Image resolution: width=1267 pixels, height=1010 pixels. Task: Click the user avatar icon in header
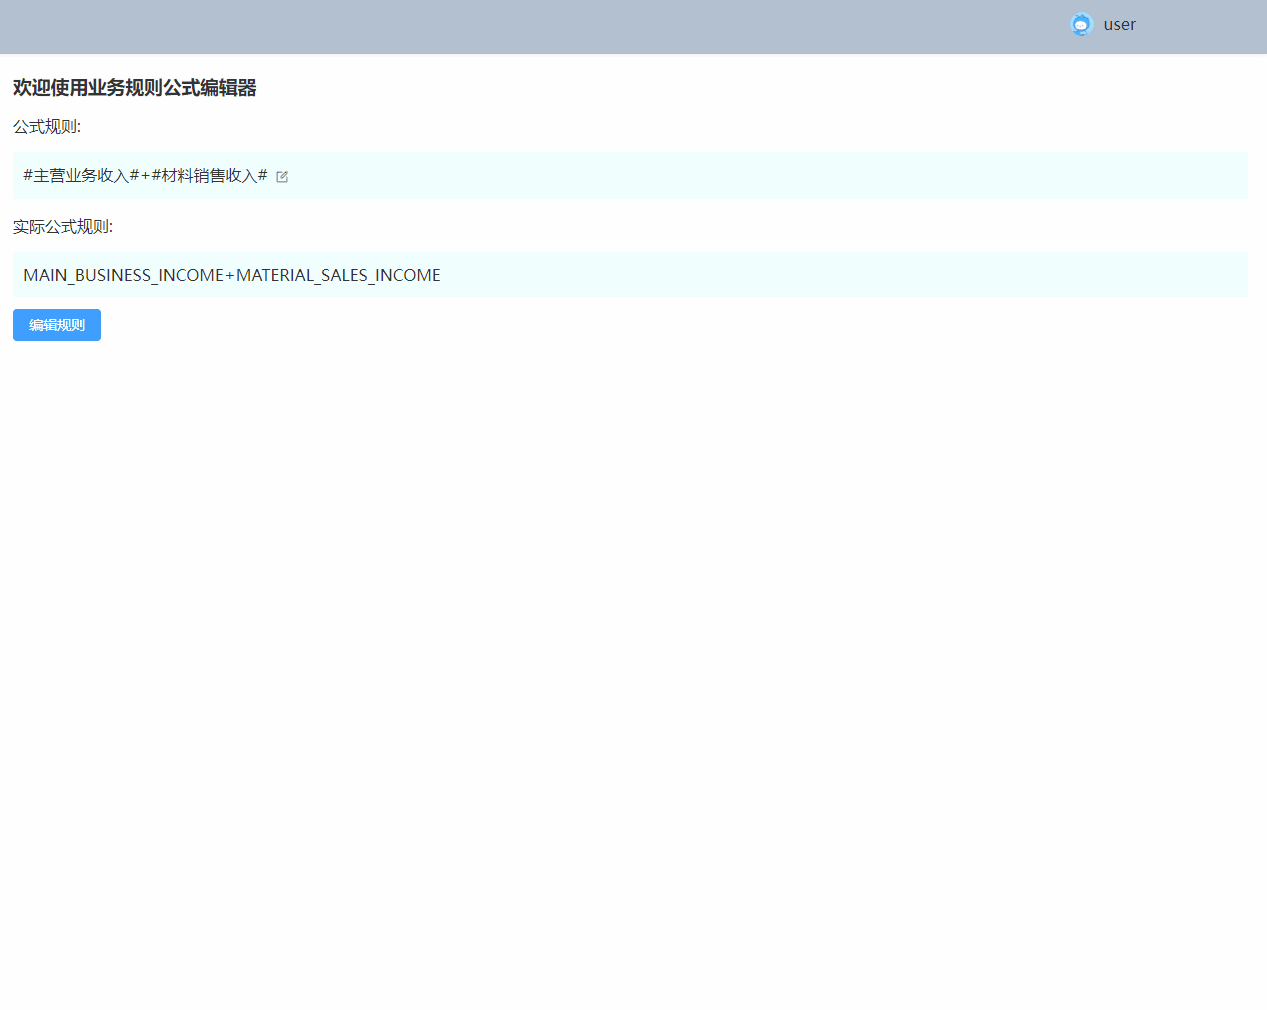pos(1081,25)
